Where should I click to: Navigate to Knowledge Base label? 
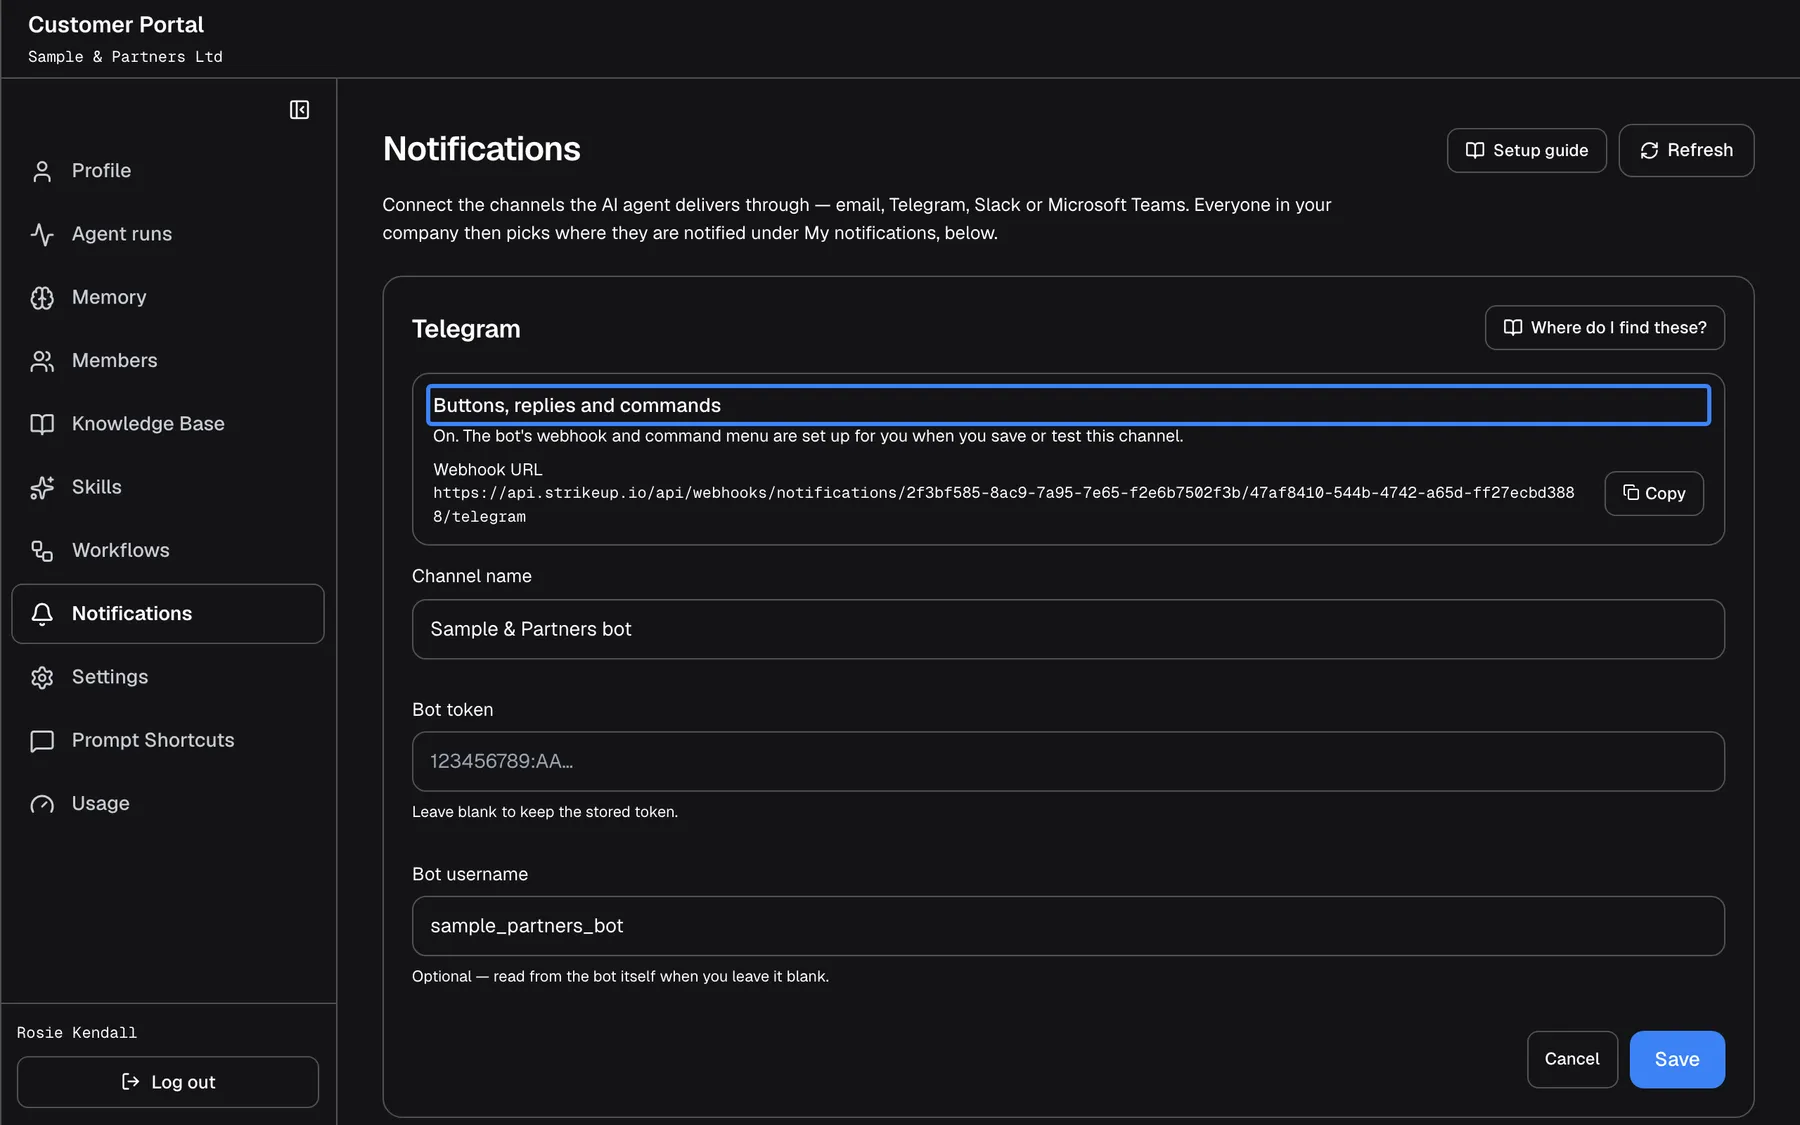pyautogui.click(x=148, y=424)
